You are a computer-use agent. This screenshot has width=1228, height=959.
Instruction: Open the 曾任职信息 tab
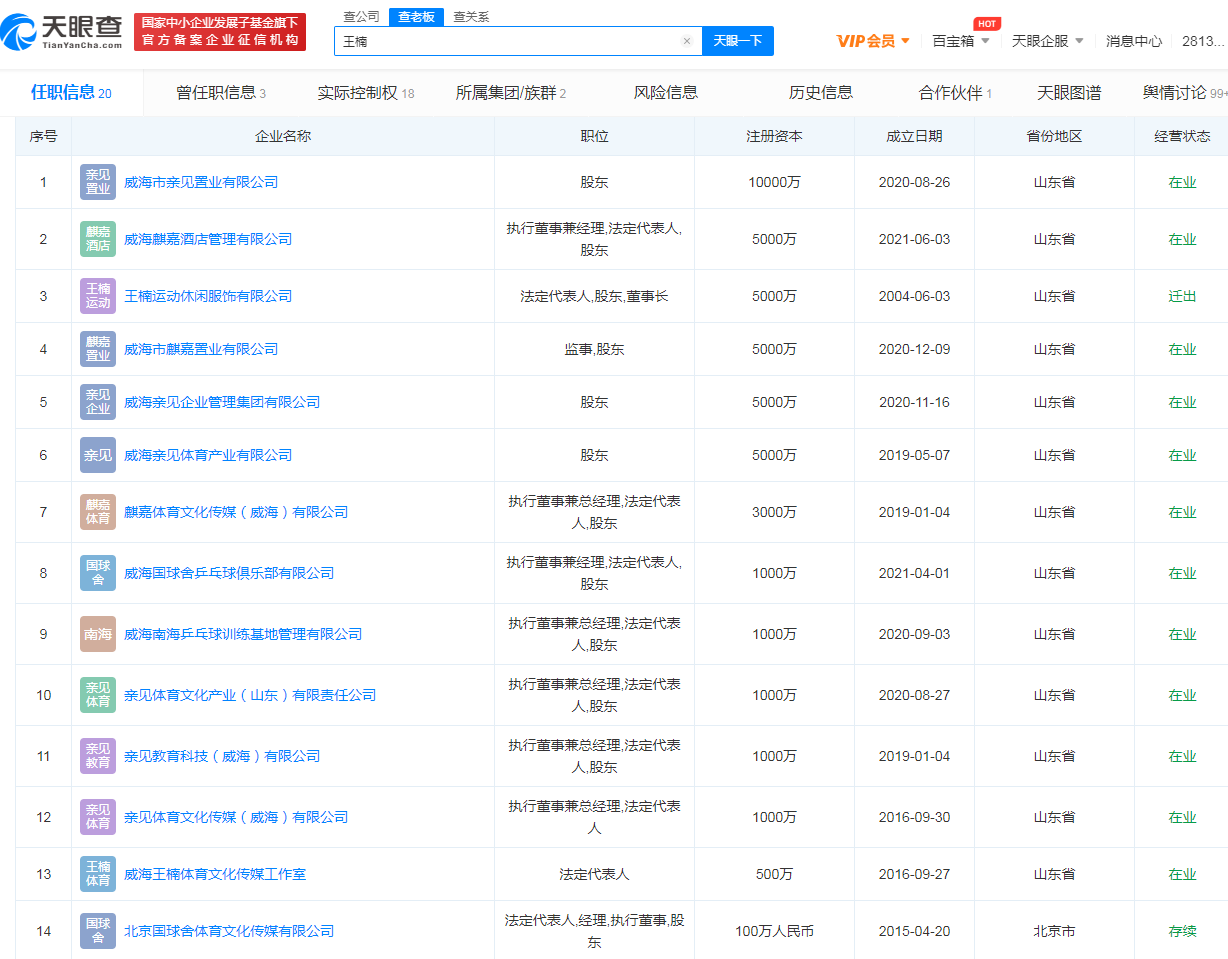point(221,93)
